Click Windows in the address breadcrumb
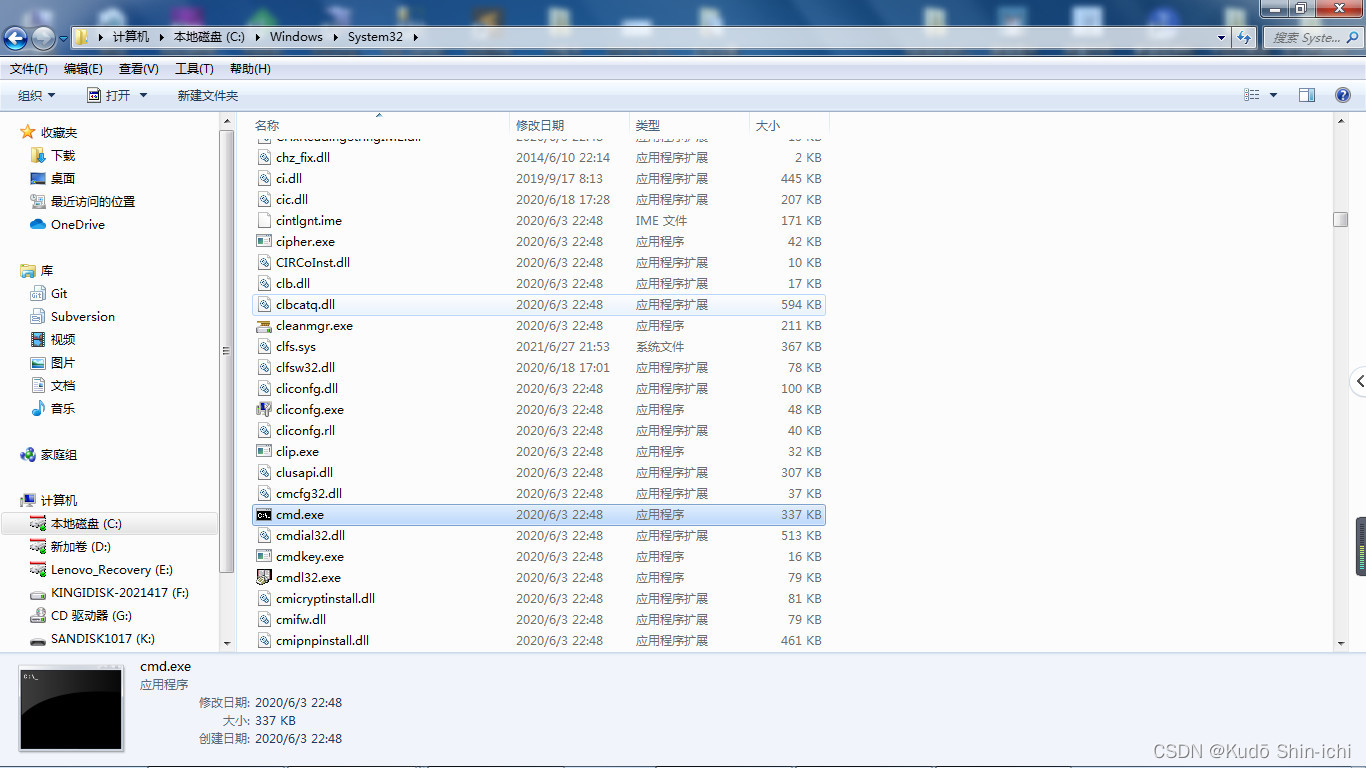This screenshot has height=768, width=1366. tap(296, 37)
